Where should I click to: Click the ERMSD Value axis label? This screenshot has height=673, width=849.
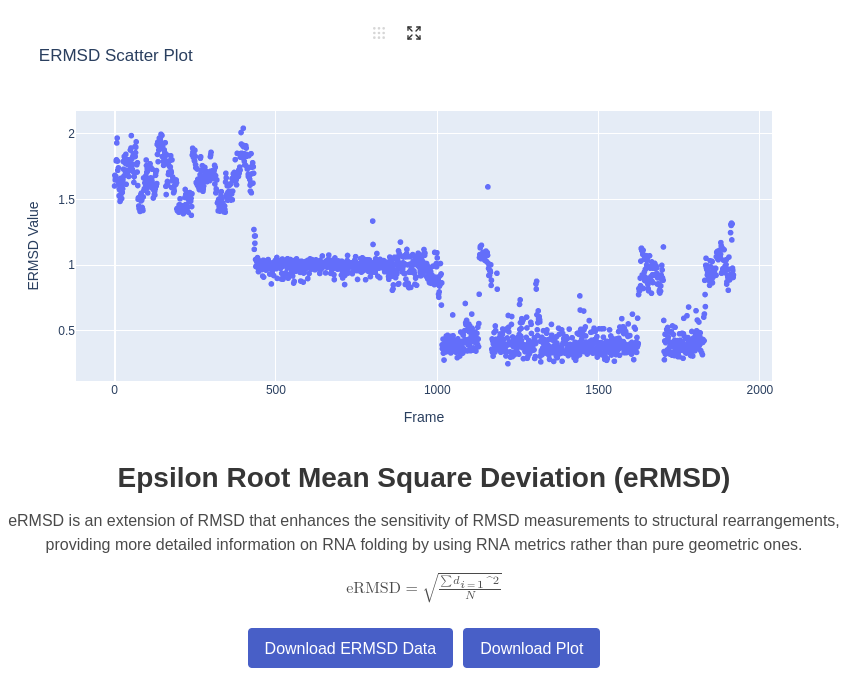[x=33, y=245]
